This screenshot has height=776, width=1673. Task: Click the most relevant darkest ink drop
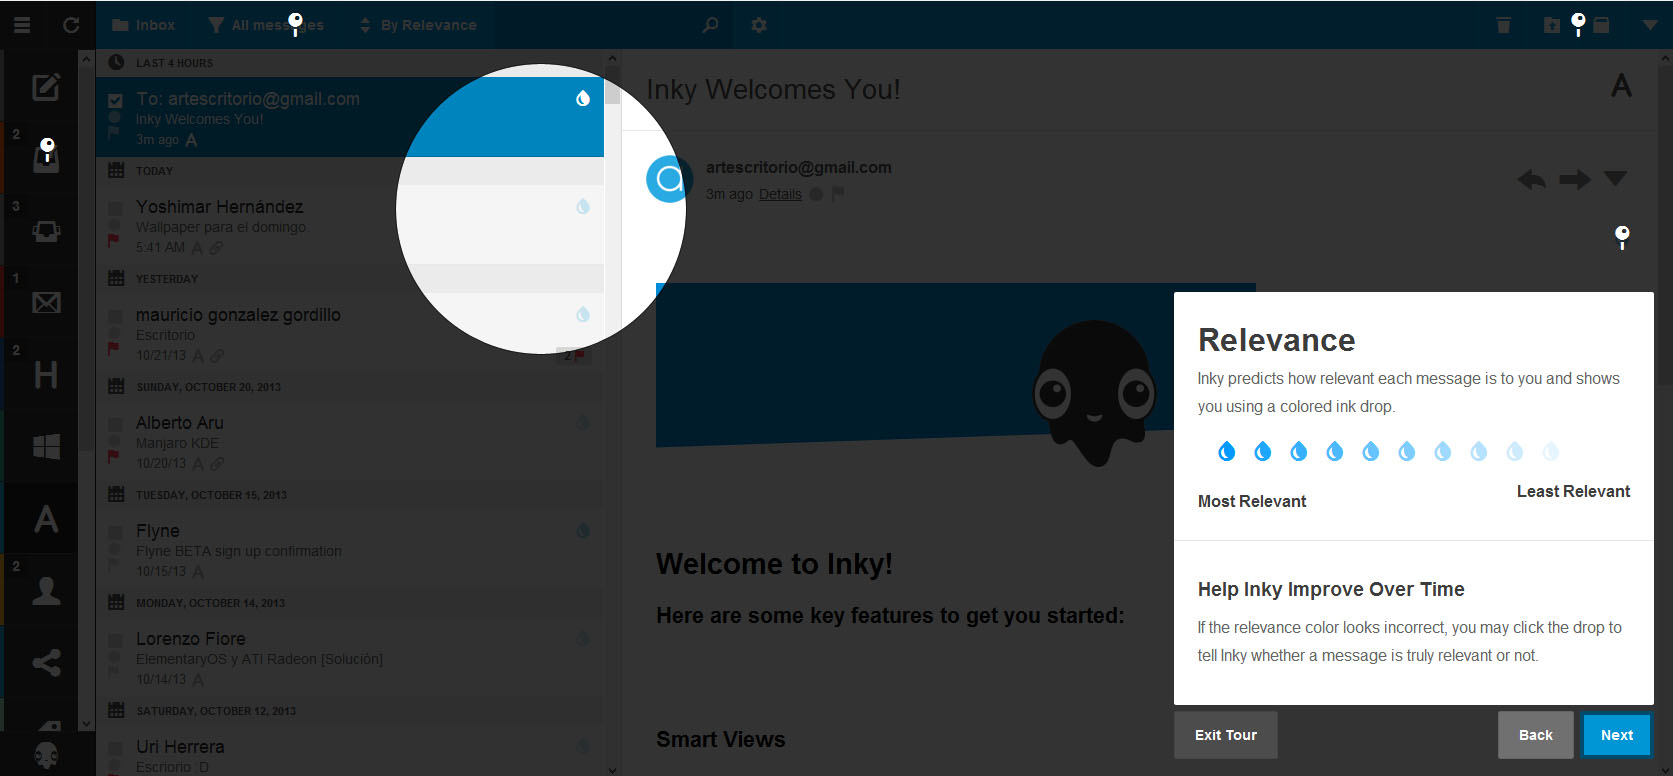(x=1226, y=452)
